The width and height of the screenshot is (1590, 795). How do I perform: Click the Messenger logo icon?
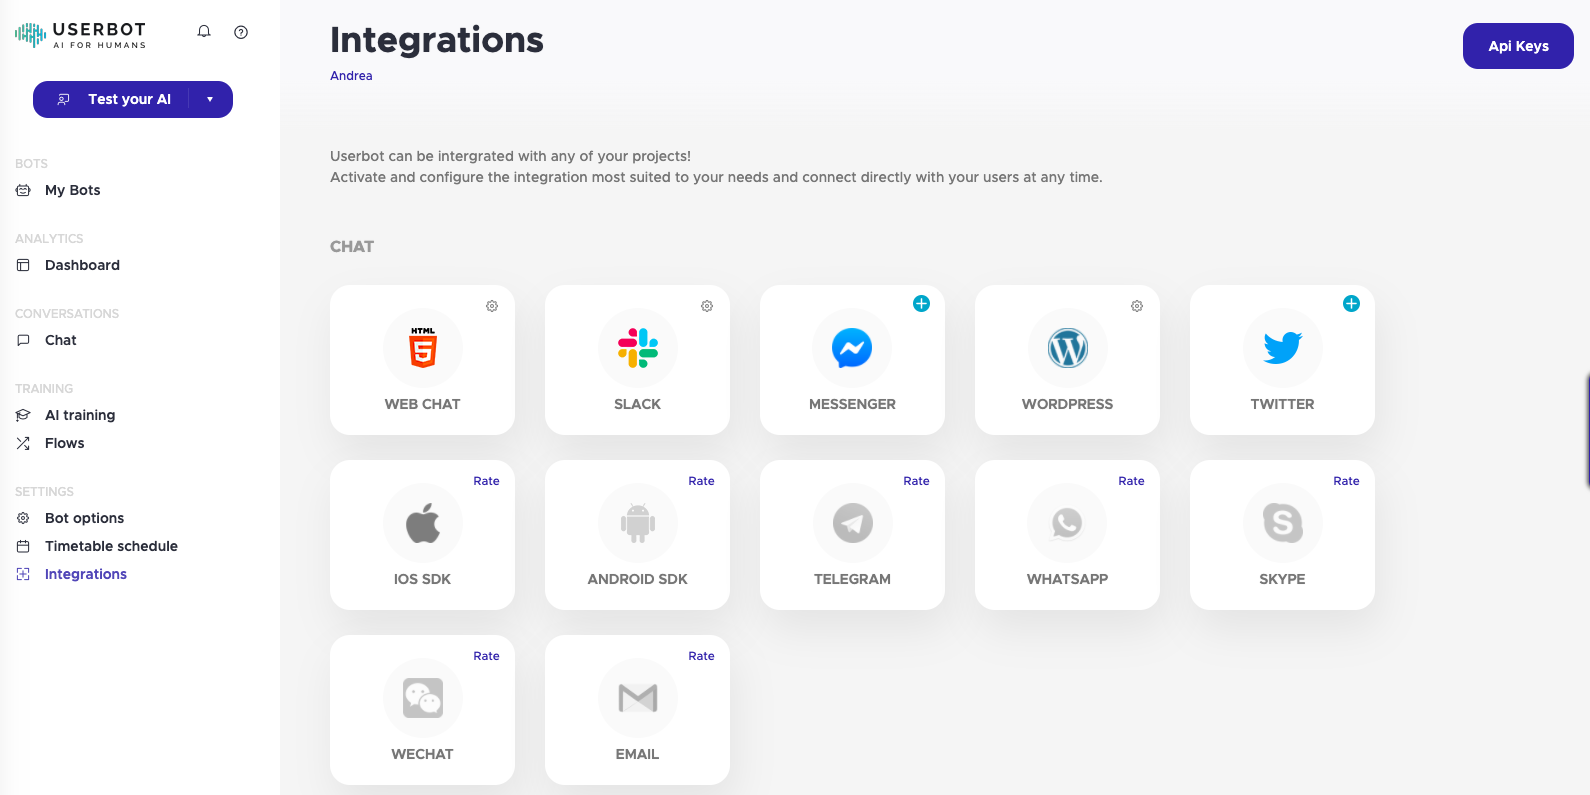click(x=853, y=348)
